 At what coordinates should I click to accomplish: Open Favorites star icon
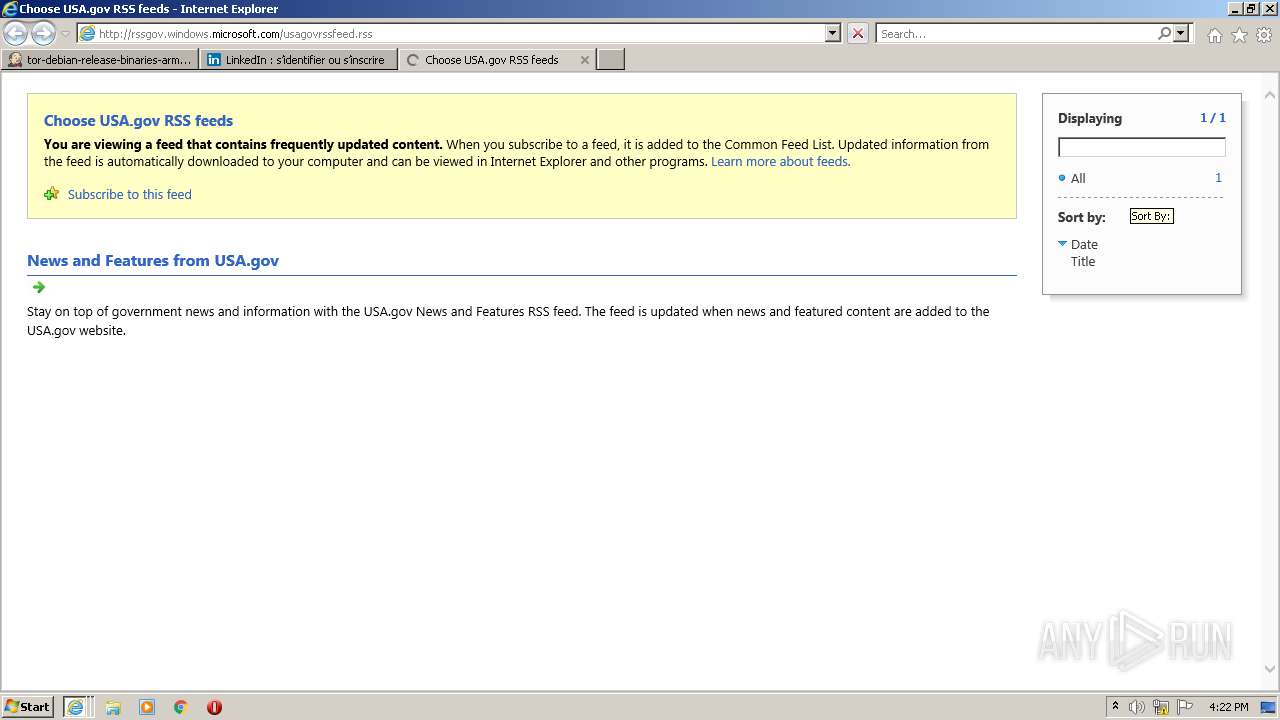(x=1239, y=35)
